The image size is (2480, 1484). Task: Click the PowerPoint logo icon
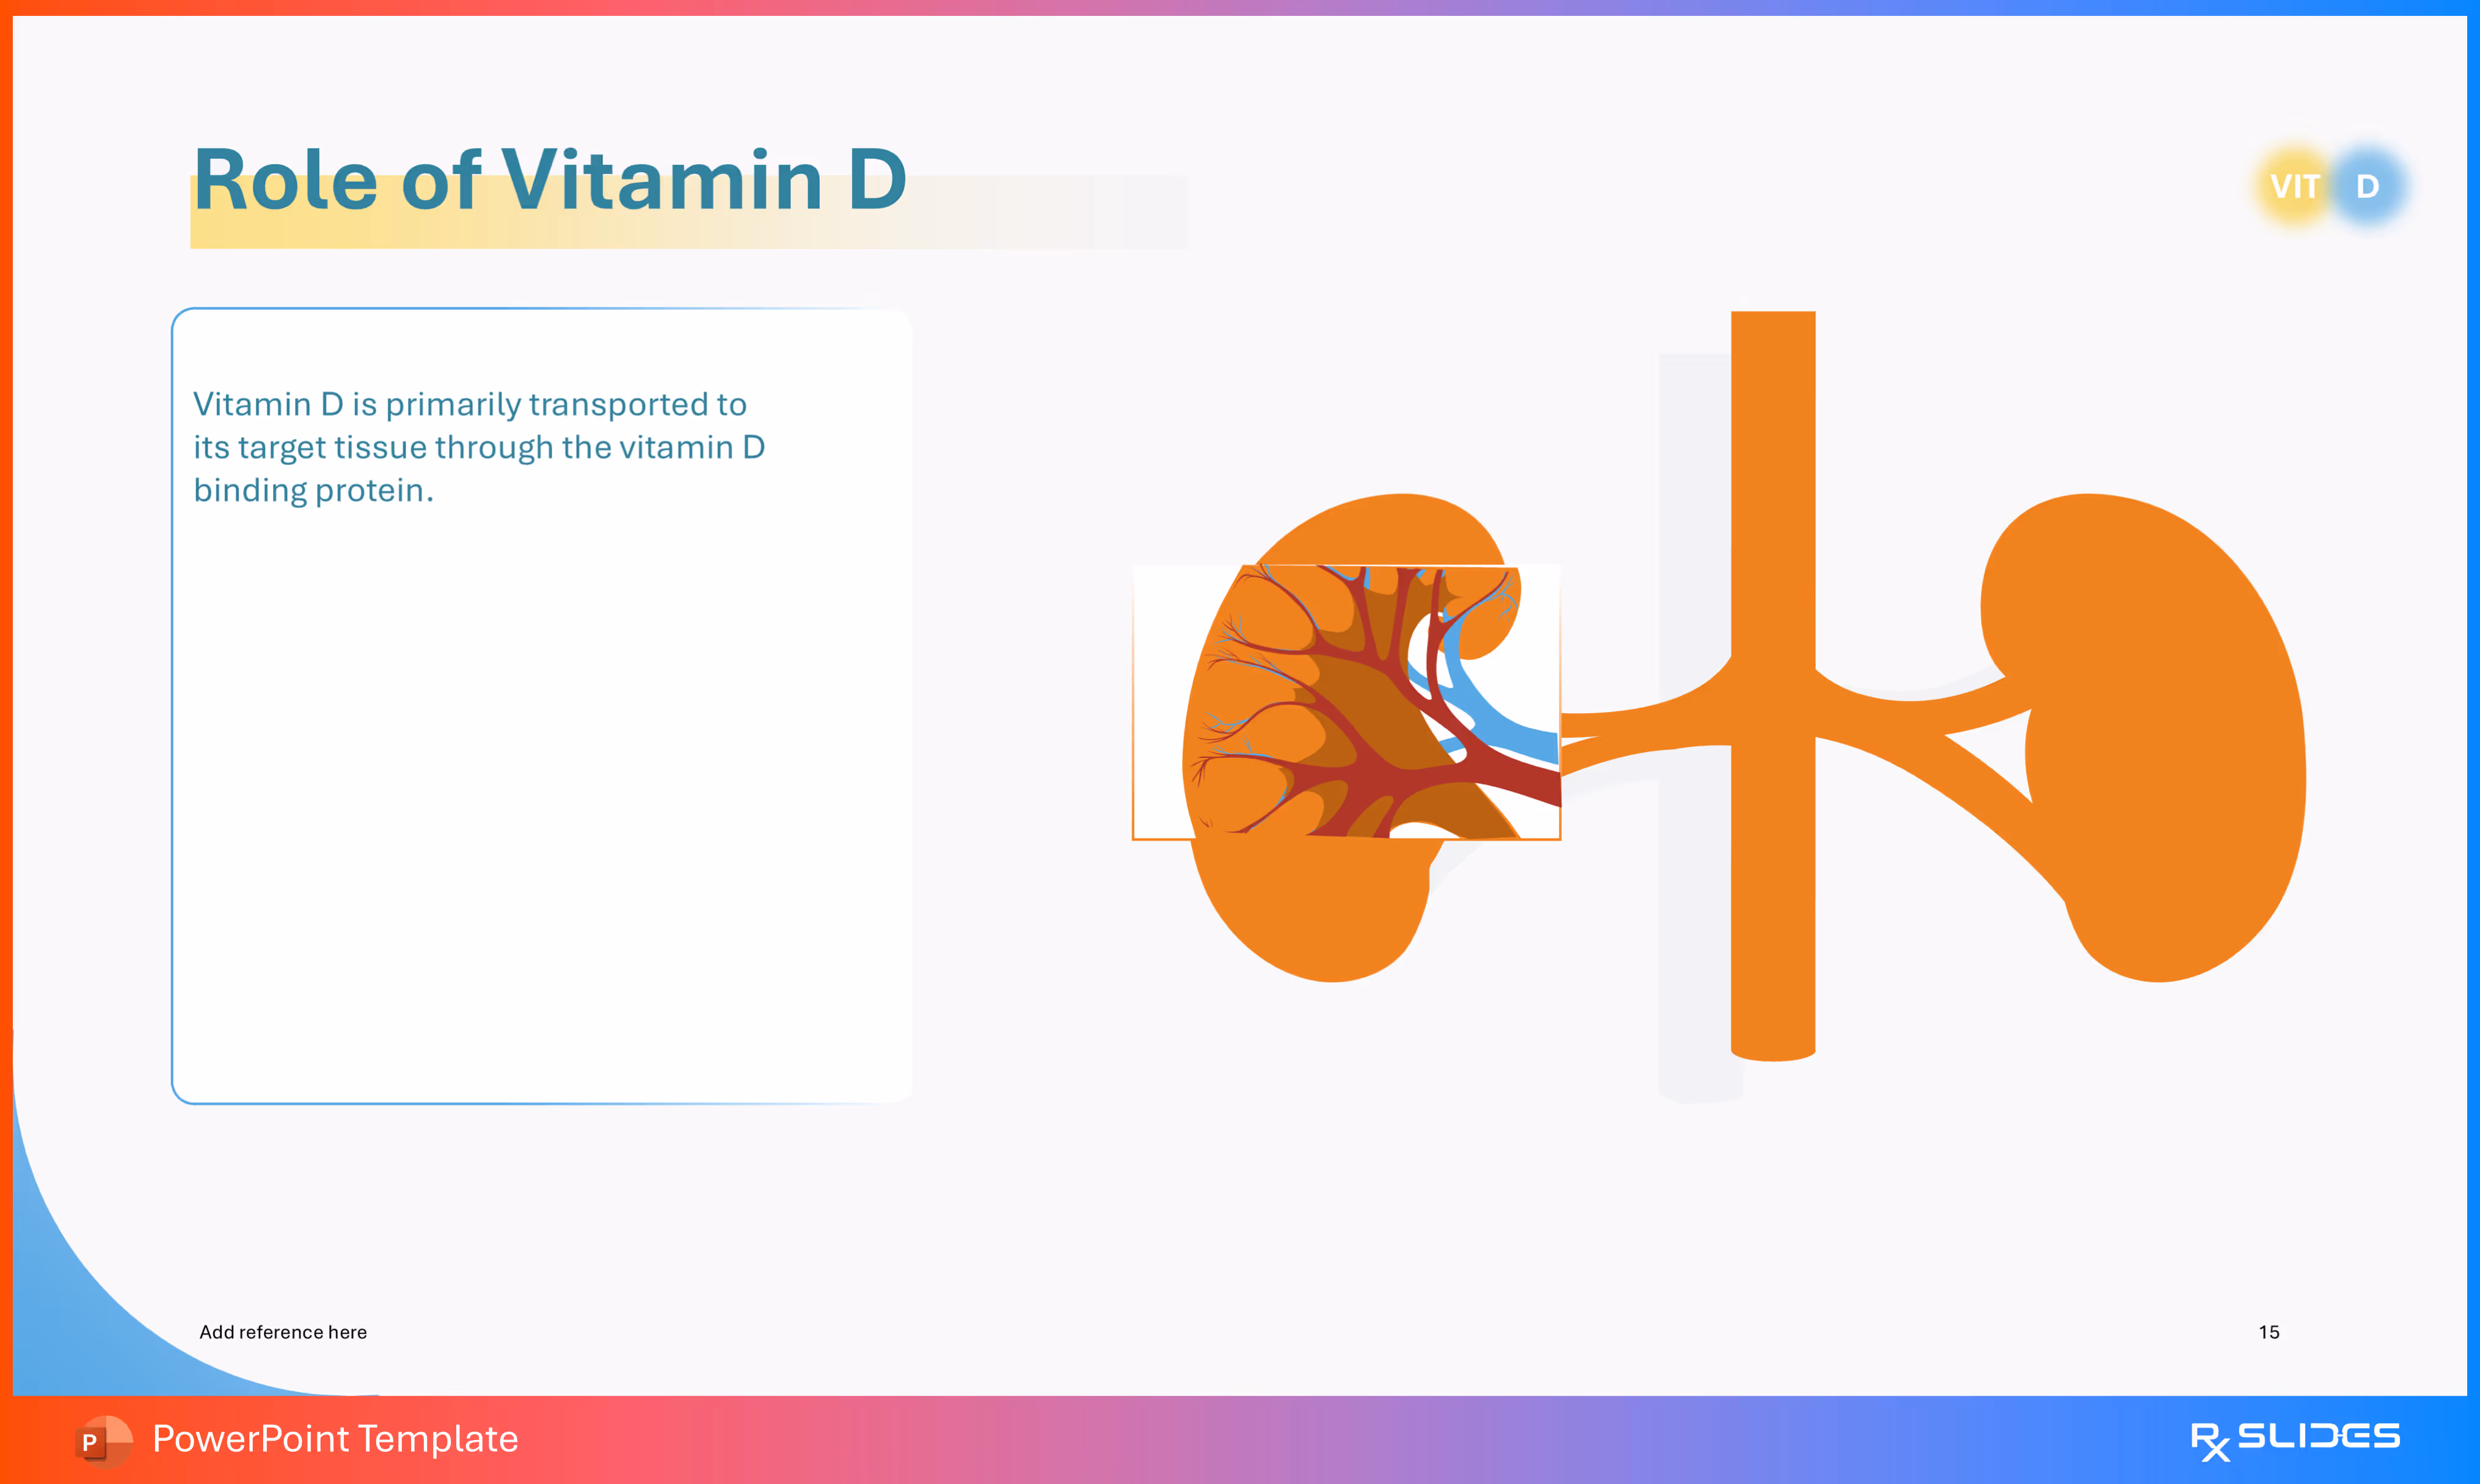[x=103, y=1440]
